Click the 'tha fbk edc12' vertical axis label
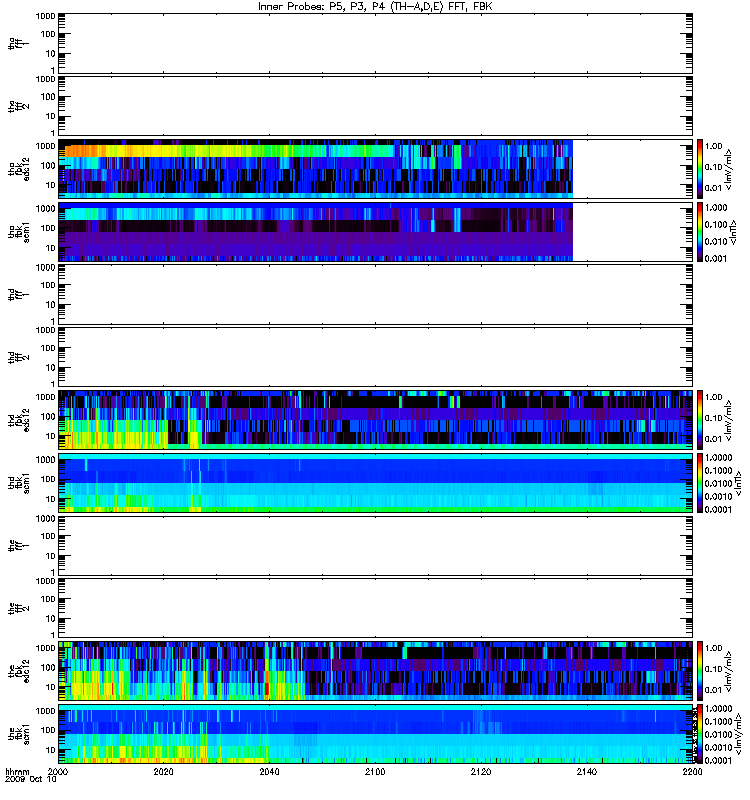 point(19,167)
